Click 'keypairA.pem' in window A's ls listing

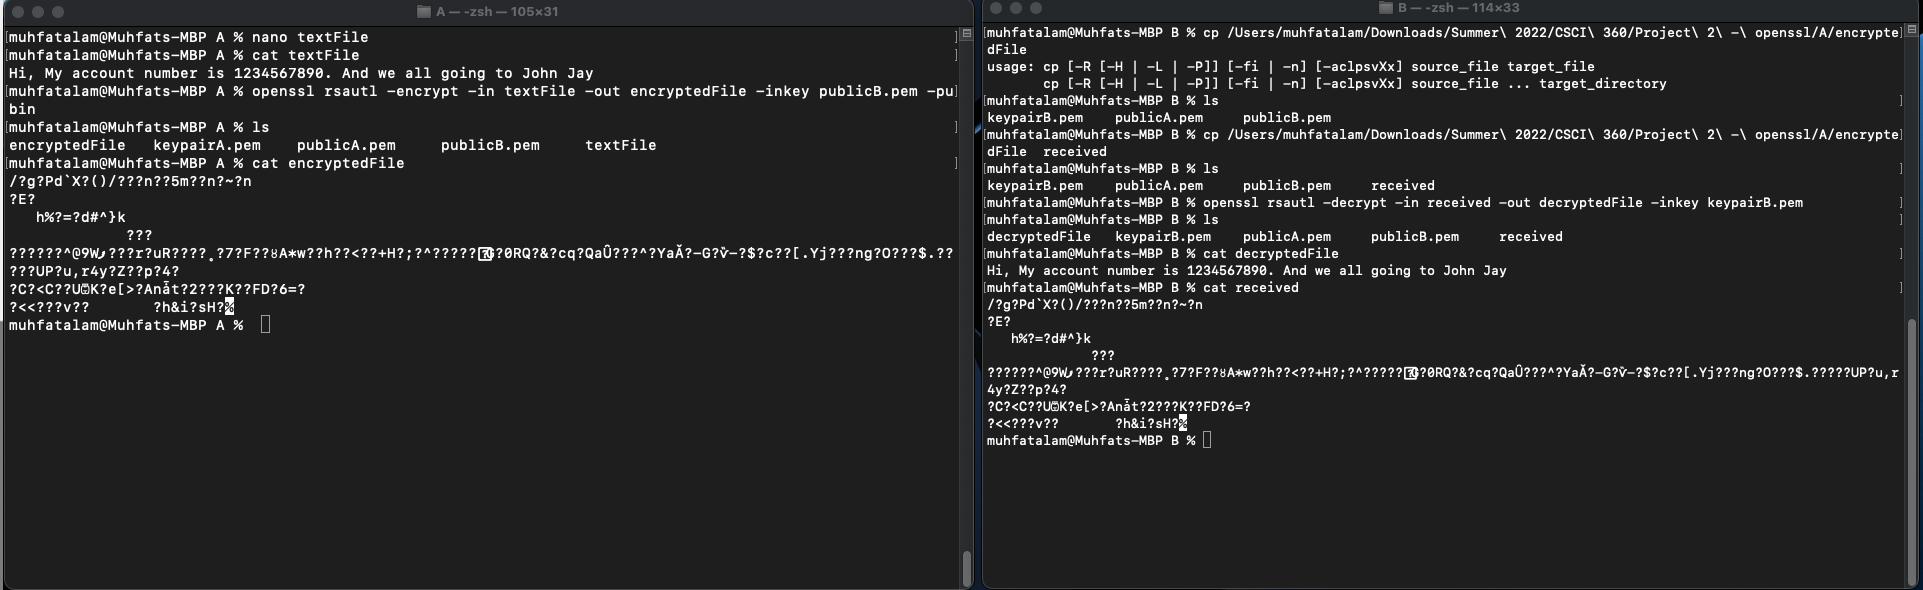207,145
